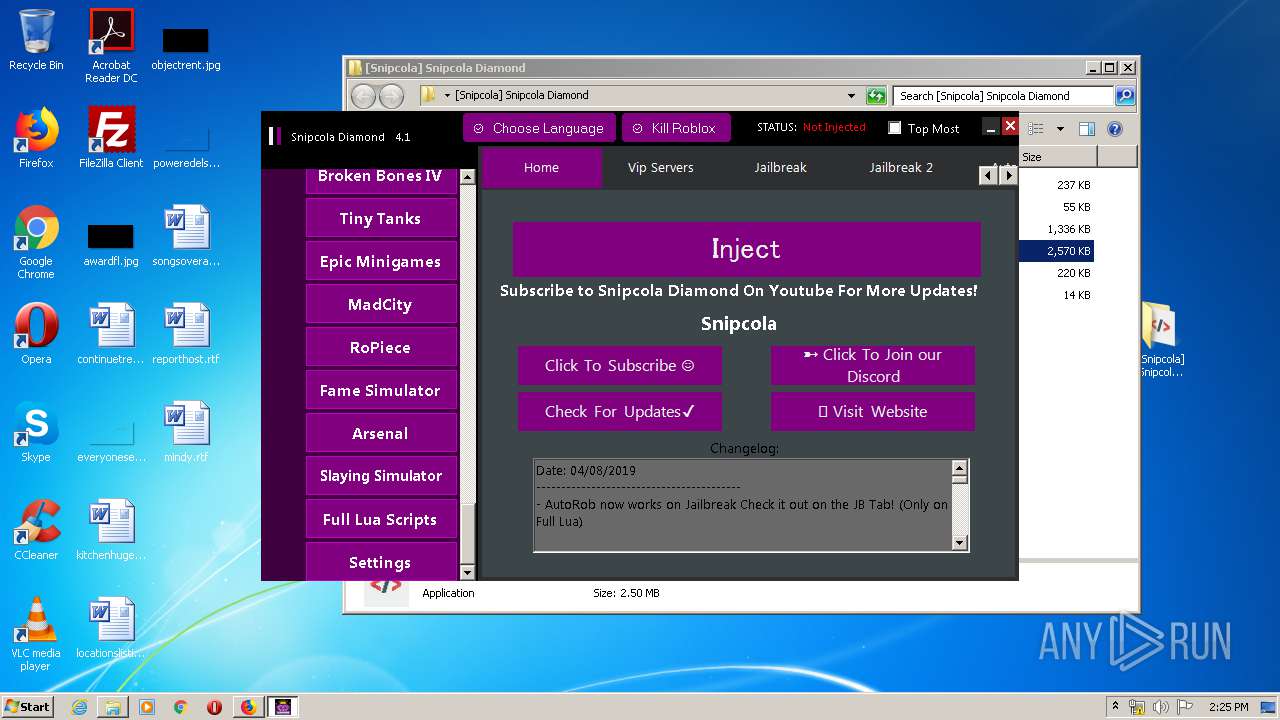Click the large Inject button

pyautogui.click(x=746, y=249)
